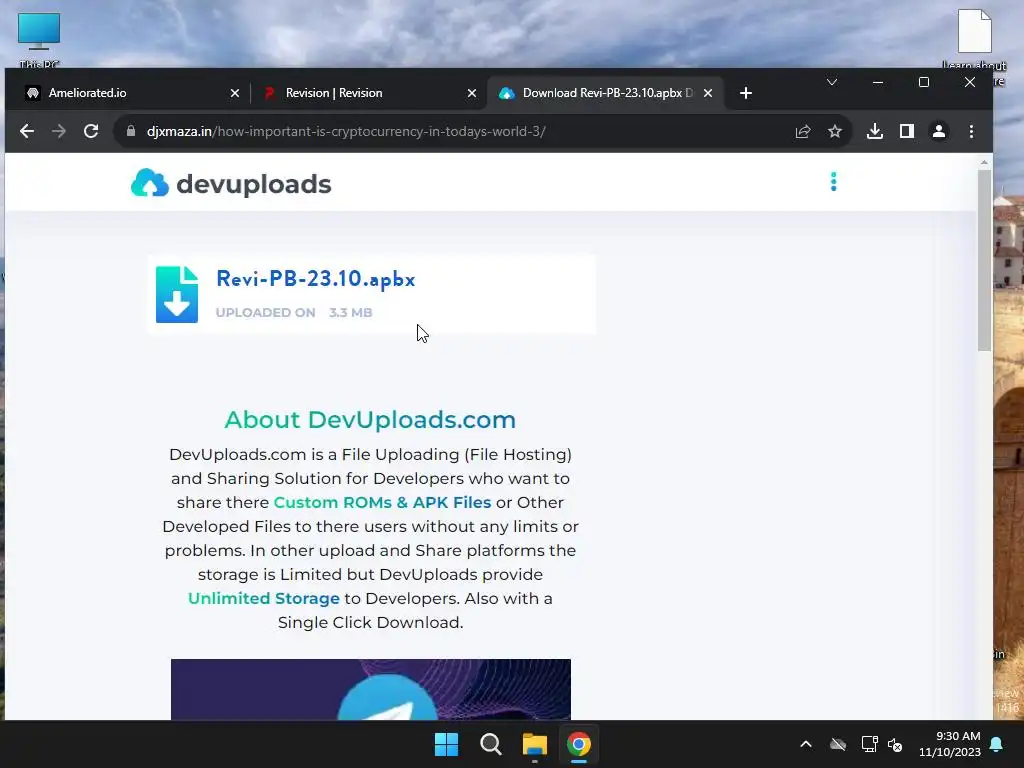Click the blue file download icon
The width and height of the screenshot is (1024, 768).
176,295
